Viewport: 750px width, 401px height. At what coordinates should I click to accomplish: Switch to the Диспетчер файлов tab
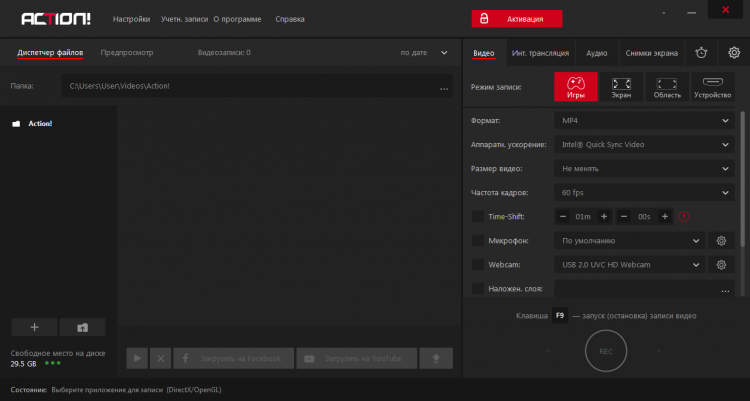click(50, 53)
